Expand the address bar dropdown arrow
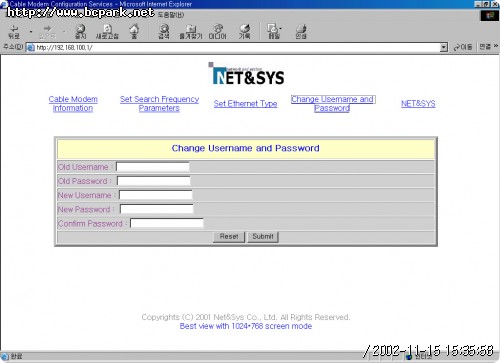This screenshot has height=363, width=500. pyautogui.click(x=443, y=47)
